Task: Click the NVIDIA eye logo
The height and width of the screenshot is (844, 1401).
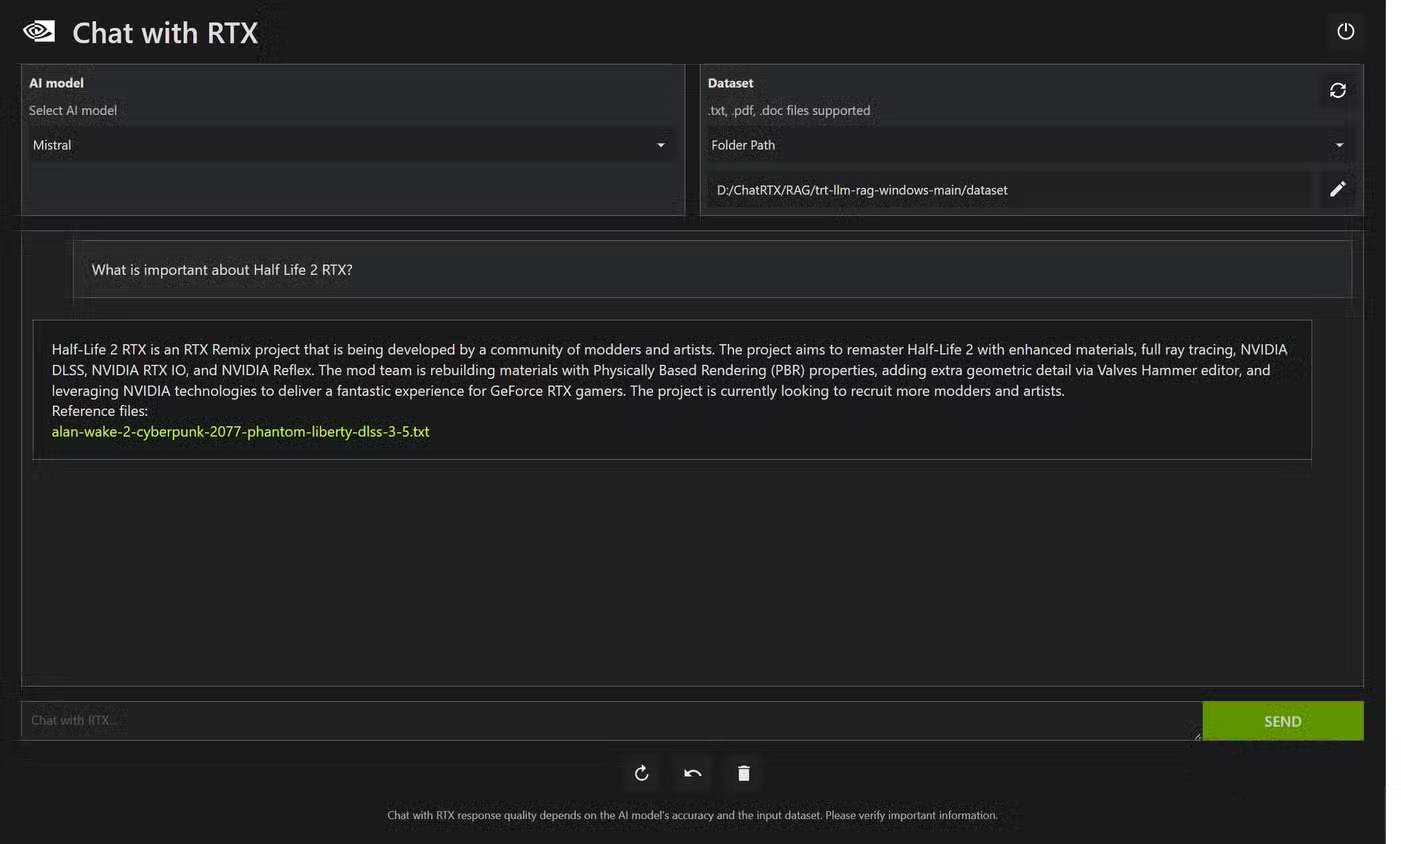Action: [39, 31]
